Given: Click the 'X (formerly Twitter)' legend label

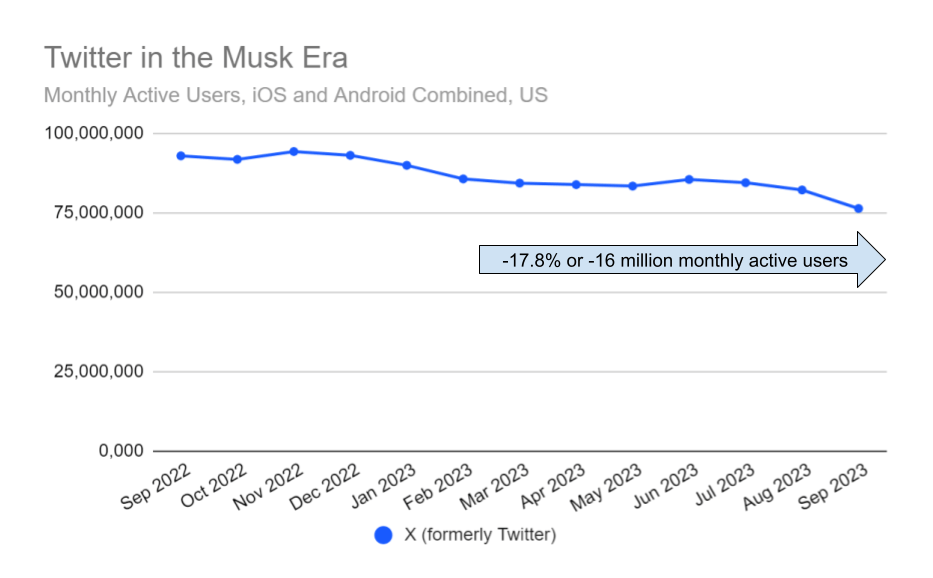Looking at the screenshot, I should (x=479, y=535).
